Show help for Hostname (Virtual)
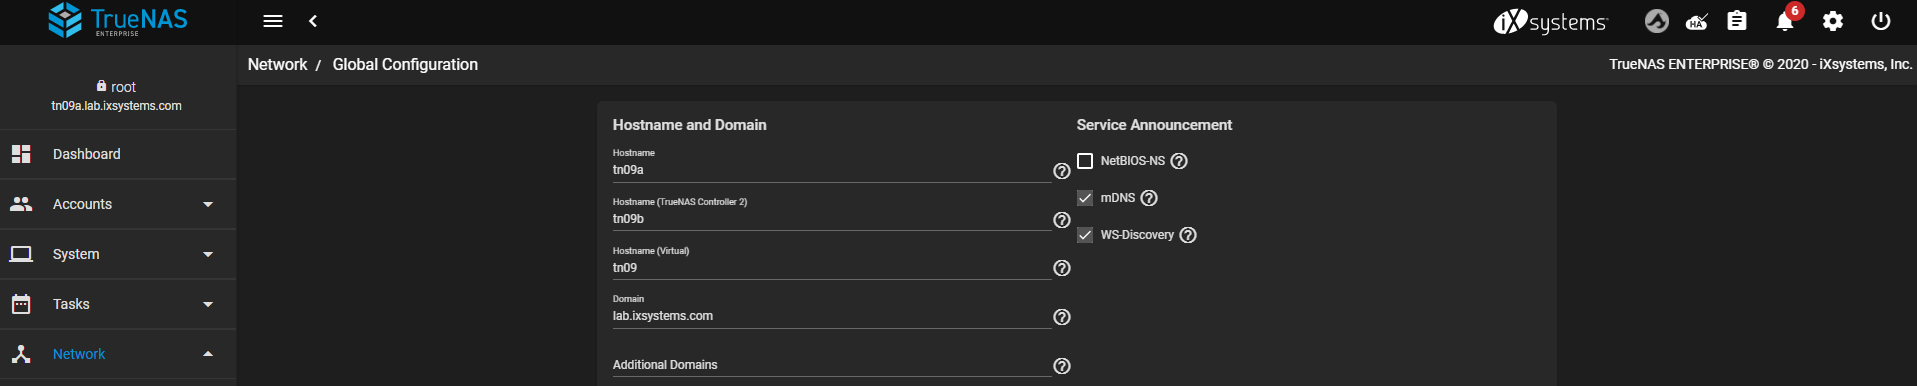This screenshot has height=386, width=1917. 1062,268
